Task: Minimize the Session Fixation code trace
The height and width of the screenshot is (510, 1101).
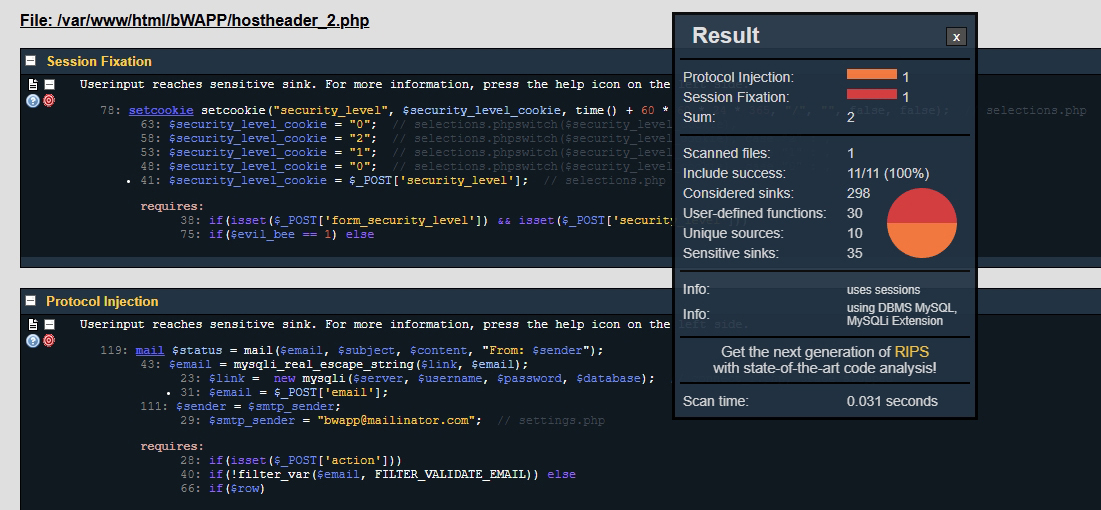Action: coord(49,85)
